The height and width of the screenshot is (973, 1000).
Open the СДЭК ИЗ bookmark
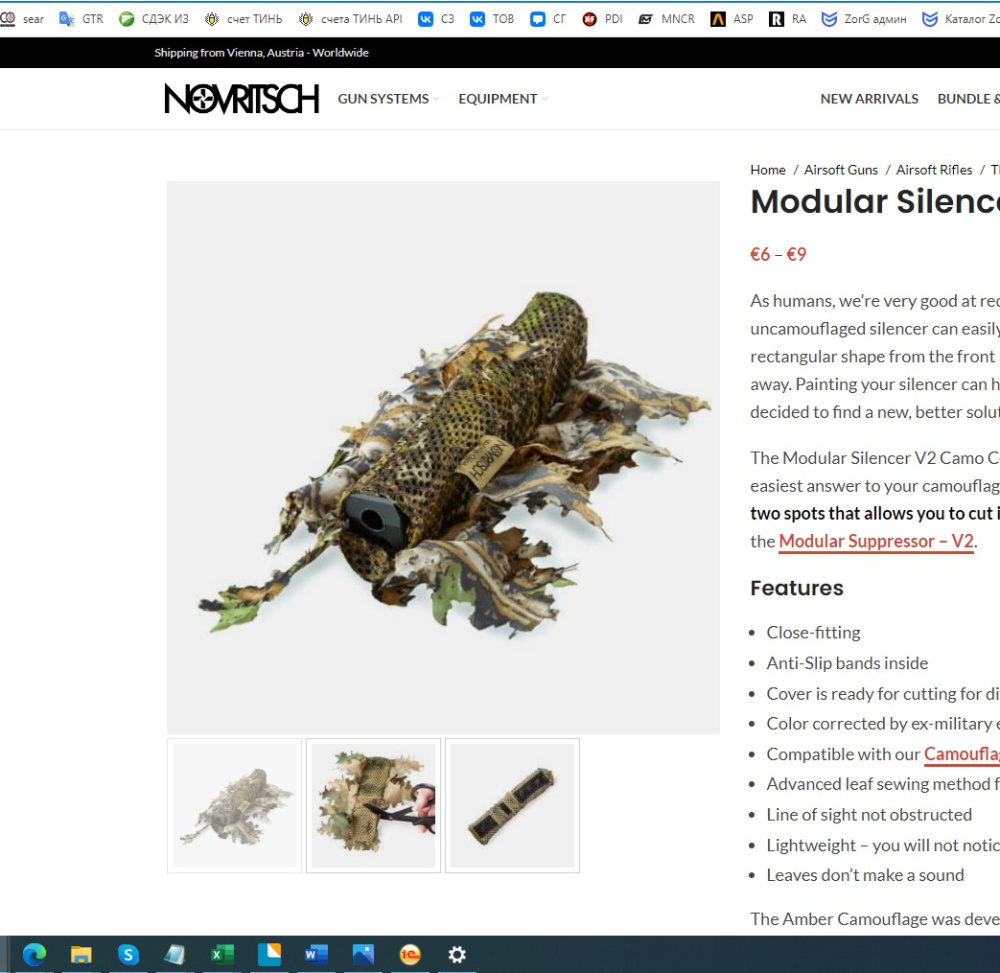pyautogui.click(x=154, y=19)
